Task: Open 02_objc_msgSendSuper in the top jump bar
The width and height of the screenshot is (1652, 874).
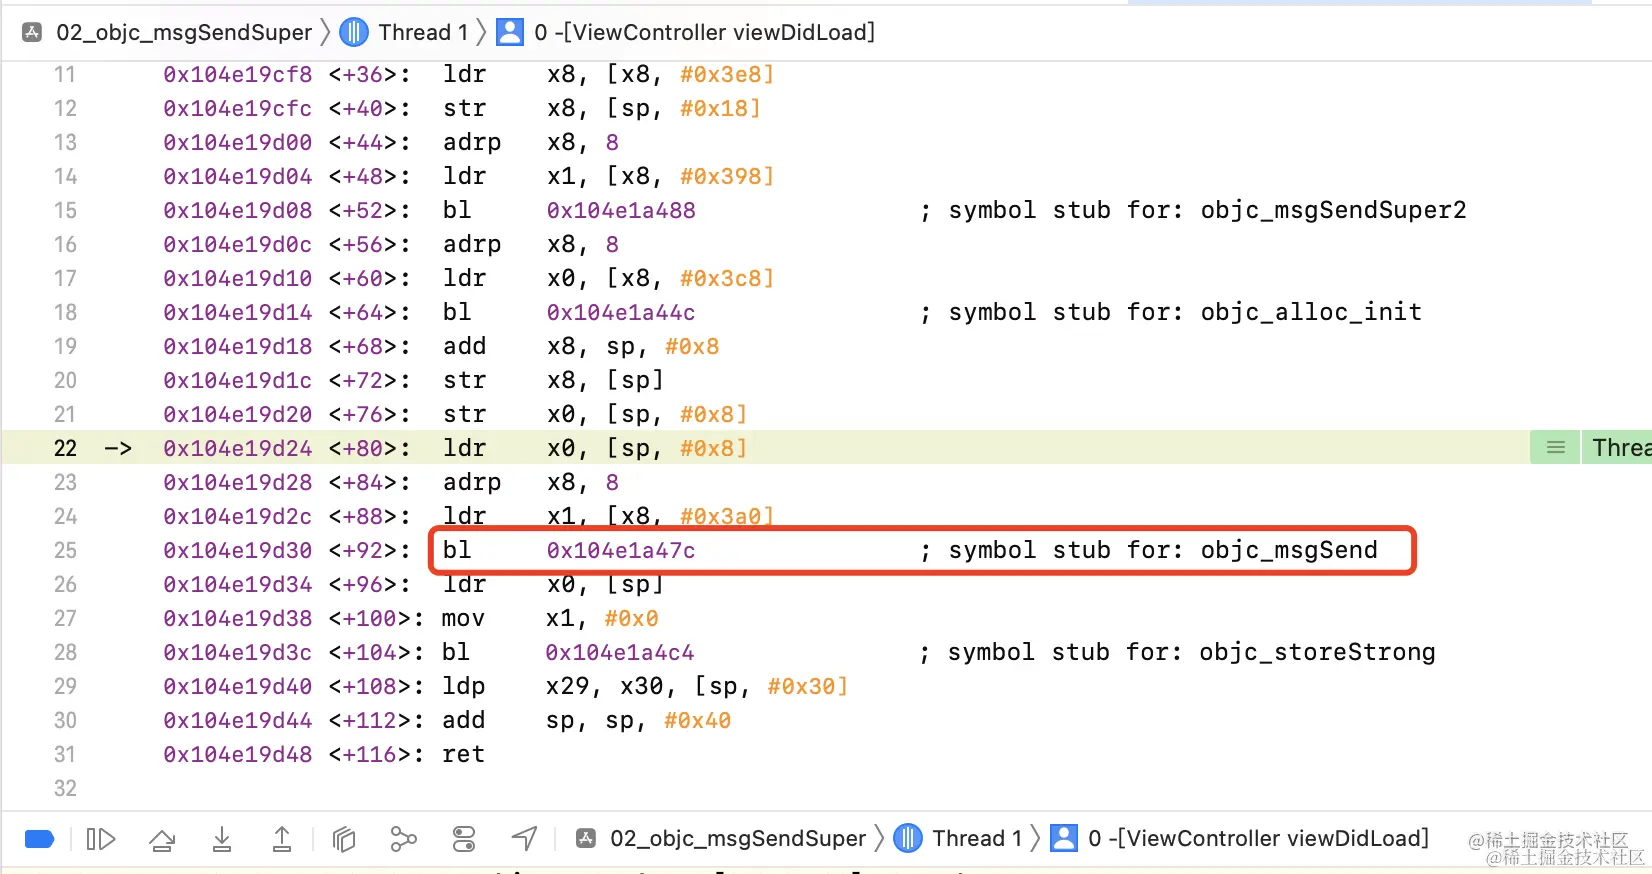Action: pyautogui.click(x=184, y=32)
